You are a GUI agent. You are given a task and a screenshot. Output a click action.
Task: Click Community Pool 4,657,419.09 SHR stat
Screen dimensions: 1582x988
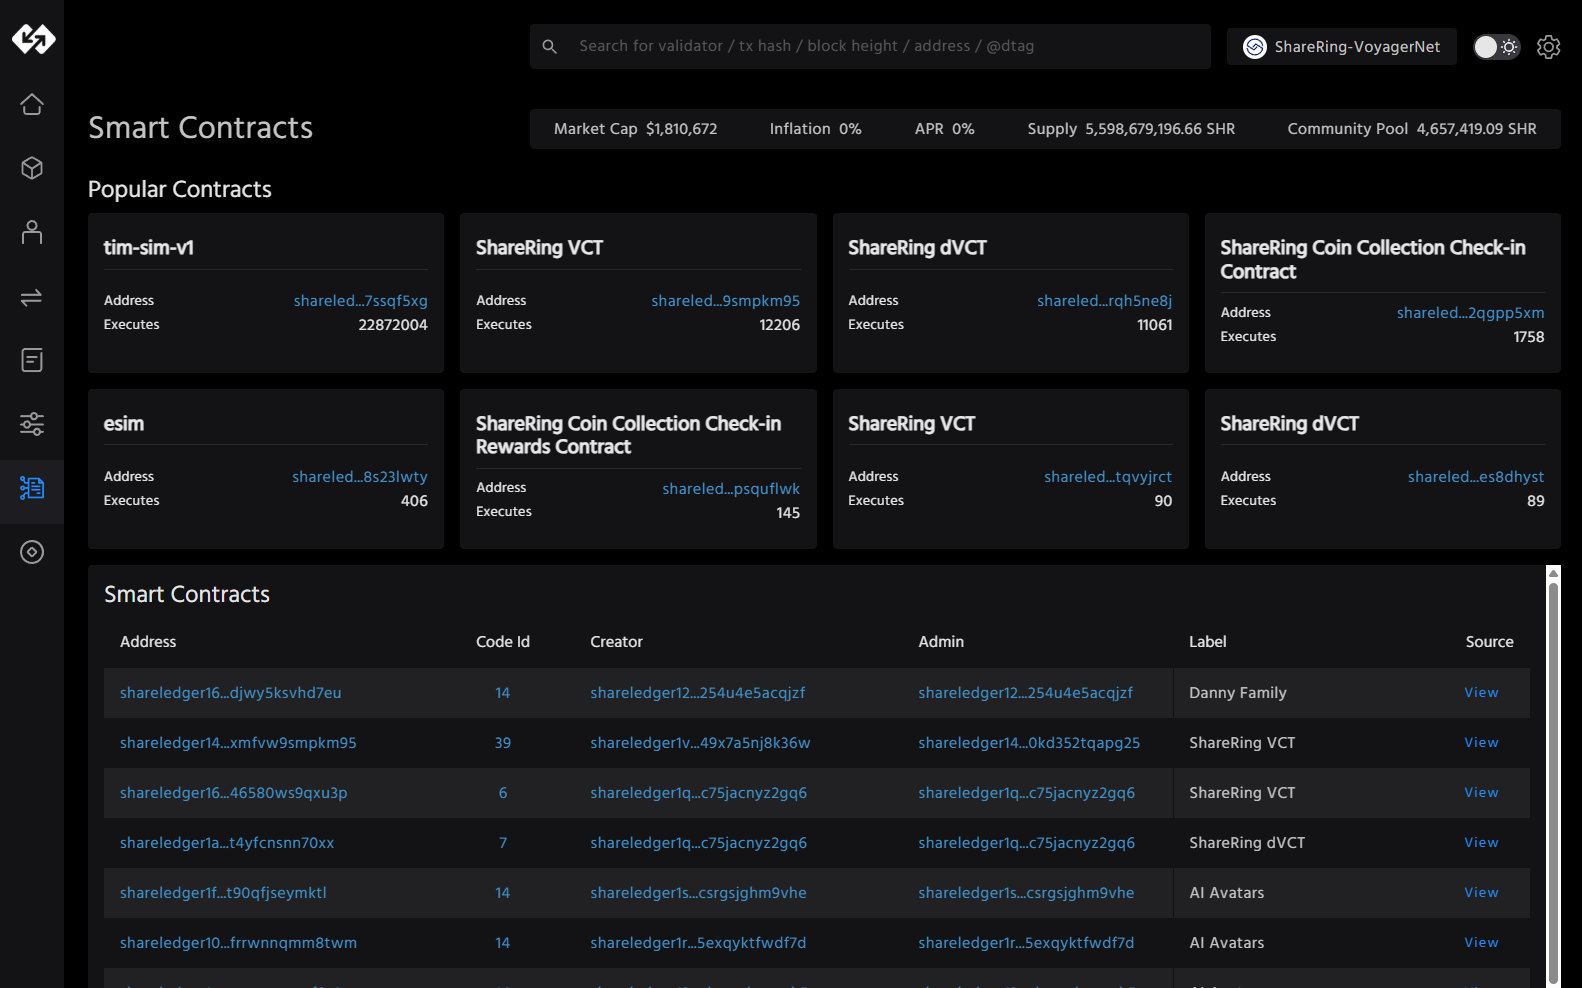1412,129
